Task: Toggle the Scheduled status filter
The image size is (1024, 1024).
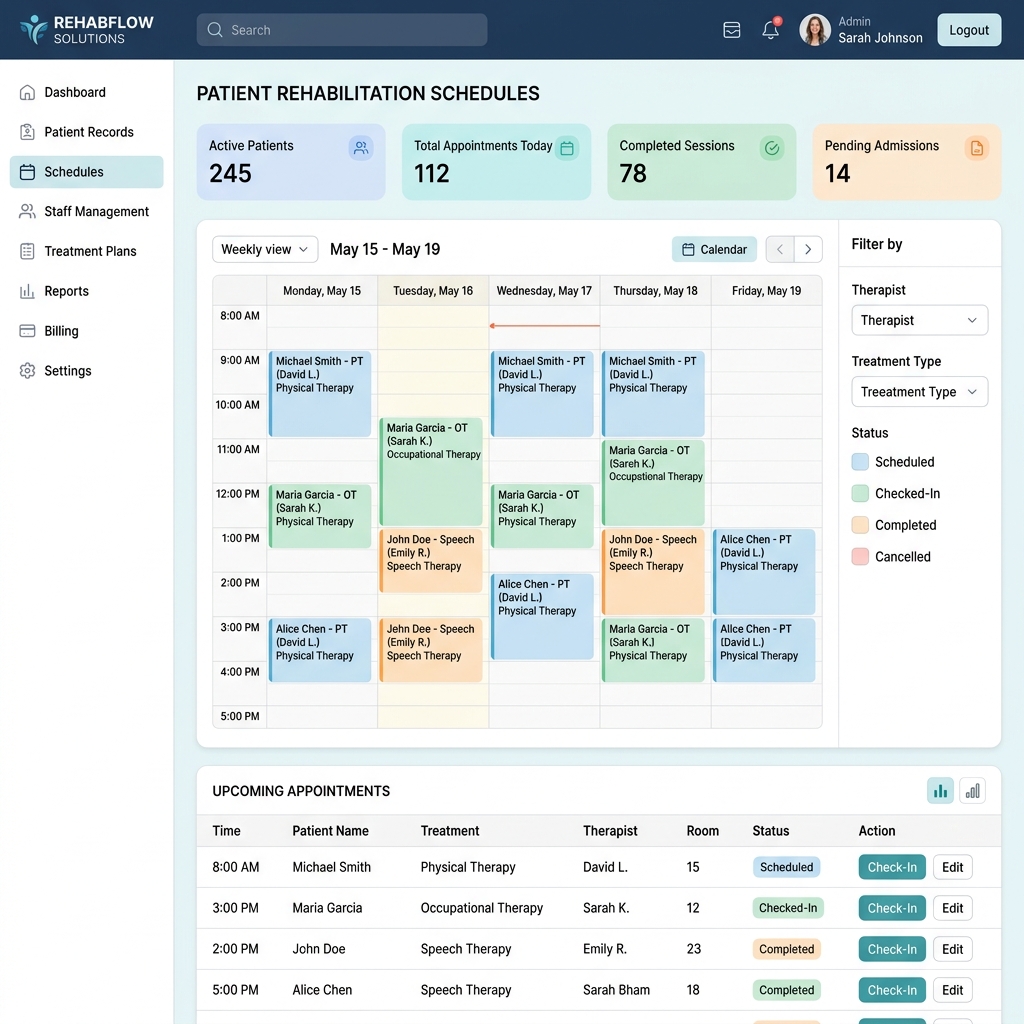Action: (860, 462)
